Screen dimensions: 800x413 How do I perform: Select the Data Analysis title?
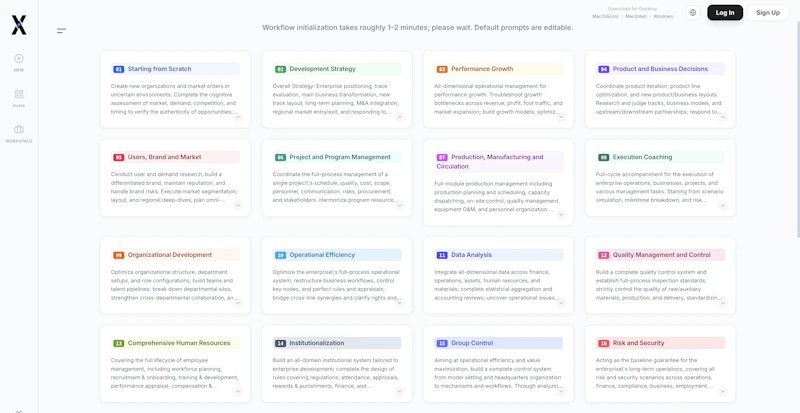tap(471, 255)
